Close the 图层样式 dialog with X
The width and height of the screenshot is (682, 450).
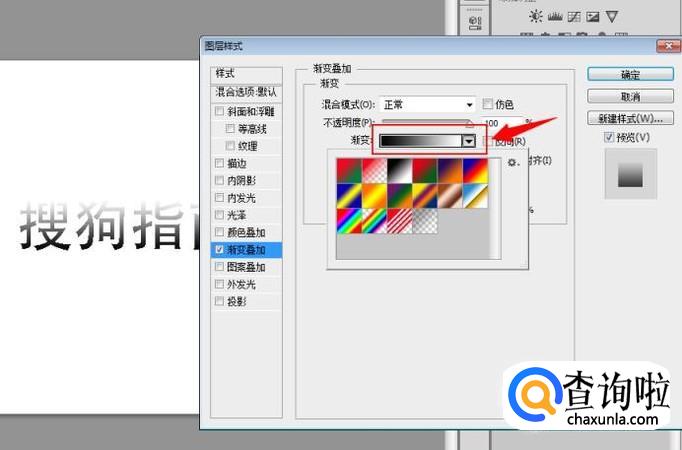[669, 46]
